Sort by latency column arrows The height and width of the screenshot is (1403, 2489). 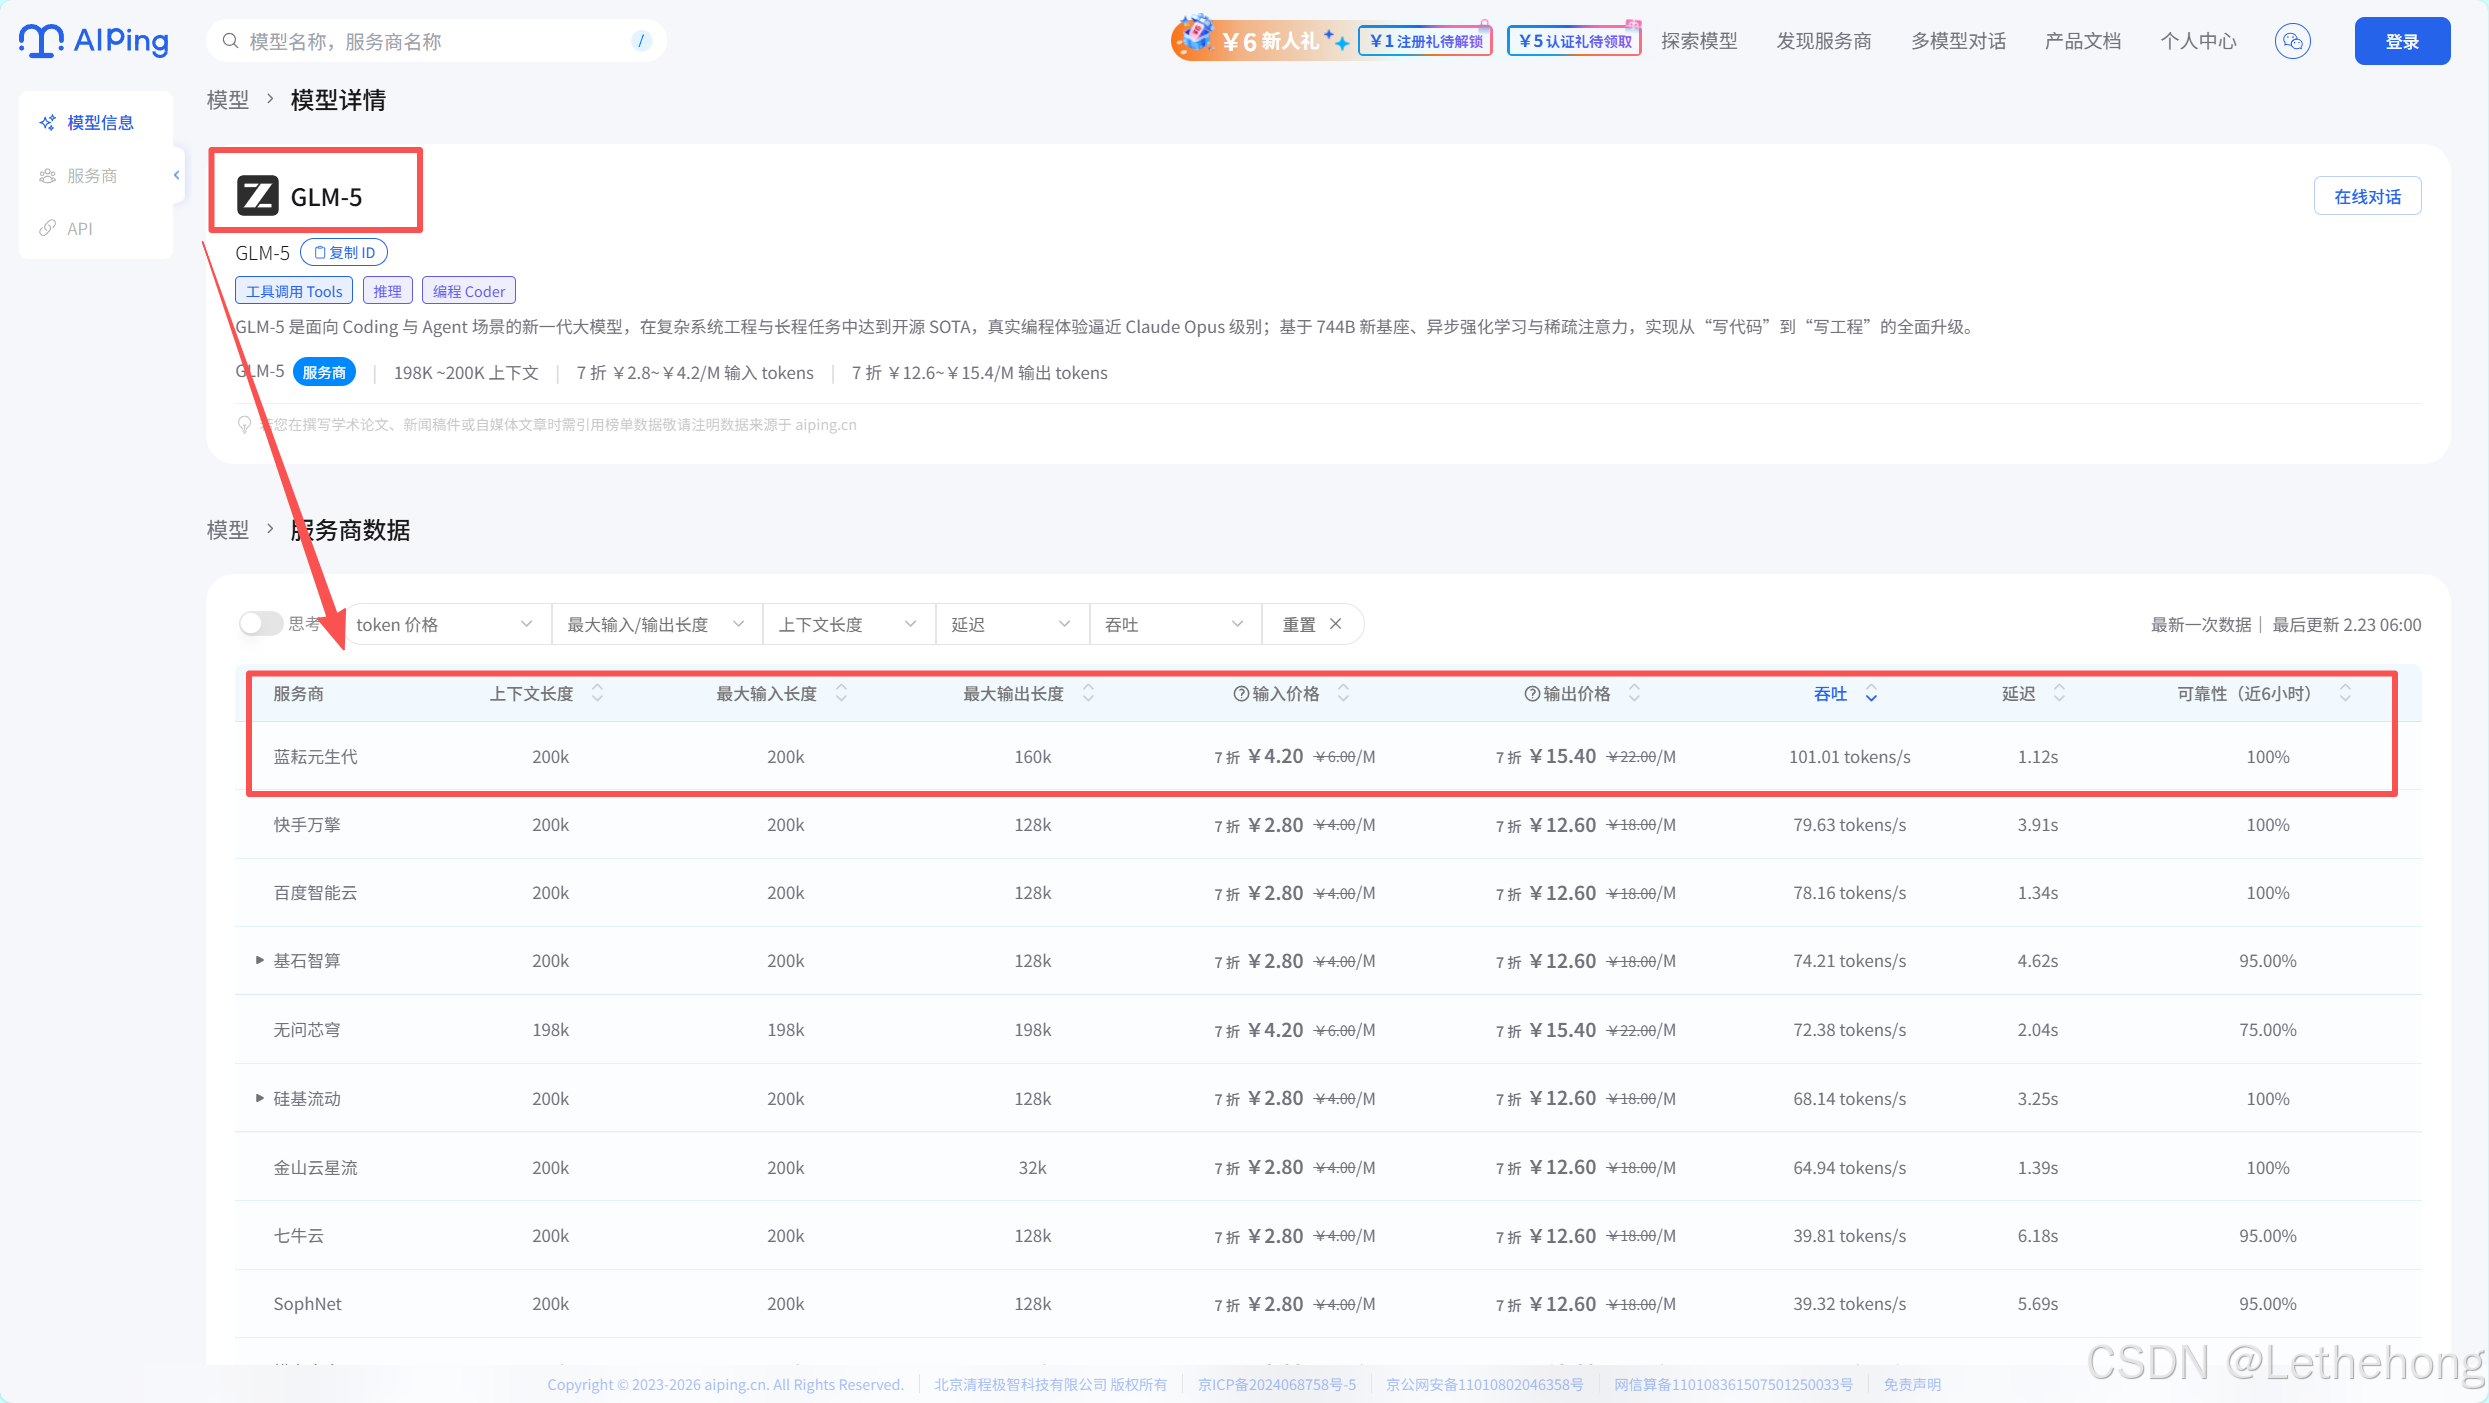coord(2059,693)
